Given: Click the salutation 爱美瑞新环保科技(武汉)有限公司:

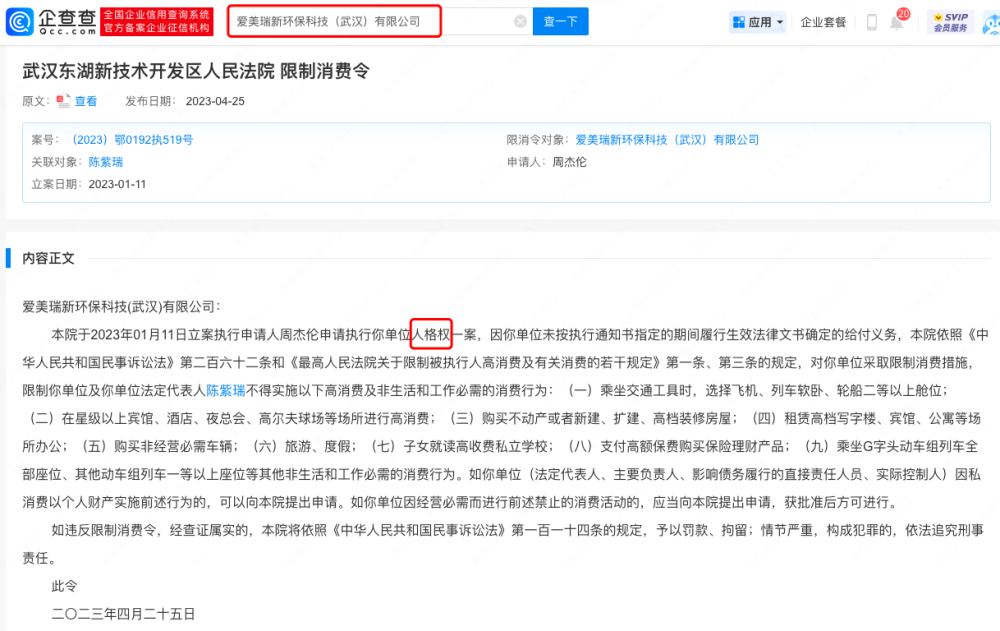Looking at the screenshot, I should tap(121, 307).
